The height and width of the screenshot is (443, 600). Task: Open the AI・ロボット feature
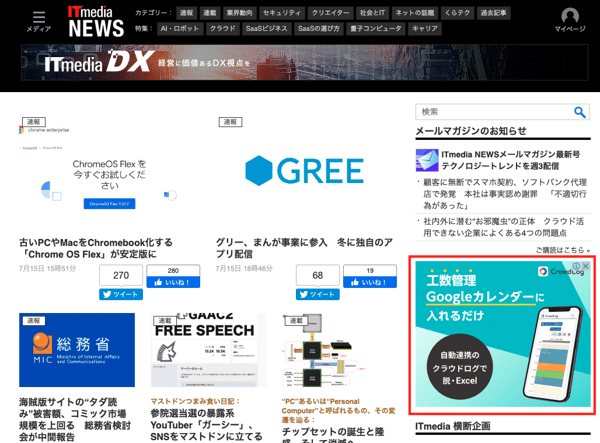[180, 29]
